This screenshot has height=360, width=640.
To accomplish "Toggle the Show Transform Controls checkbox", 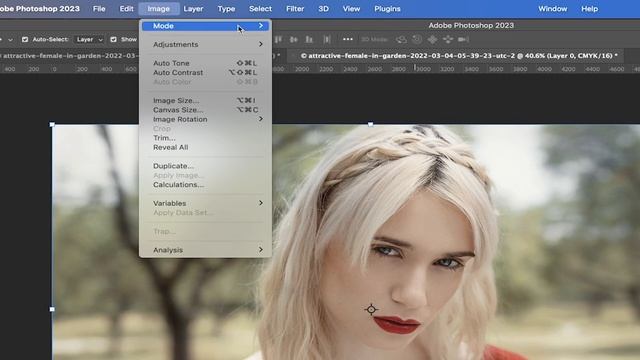I will click(x=113, y=40).
